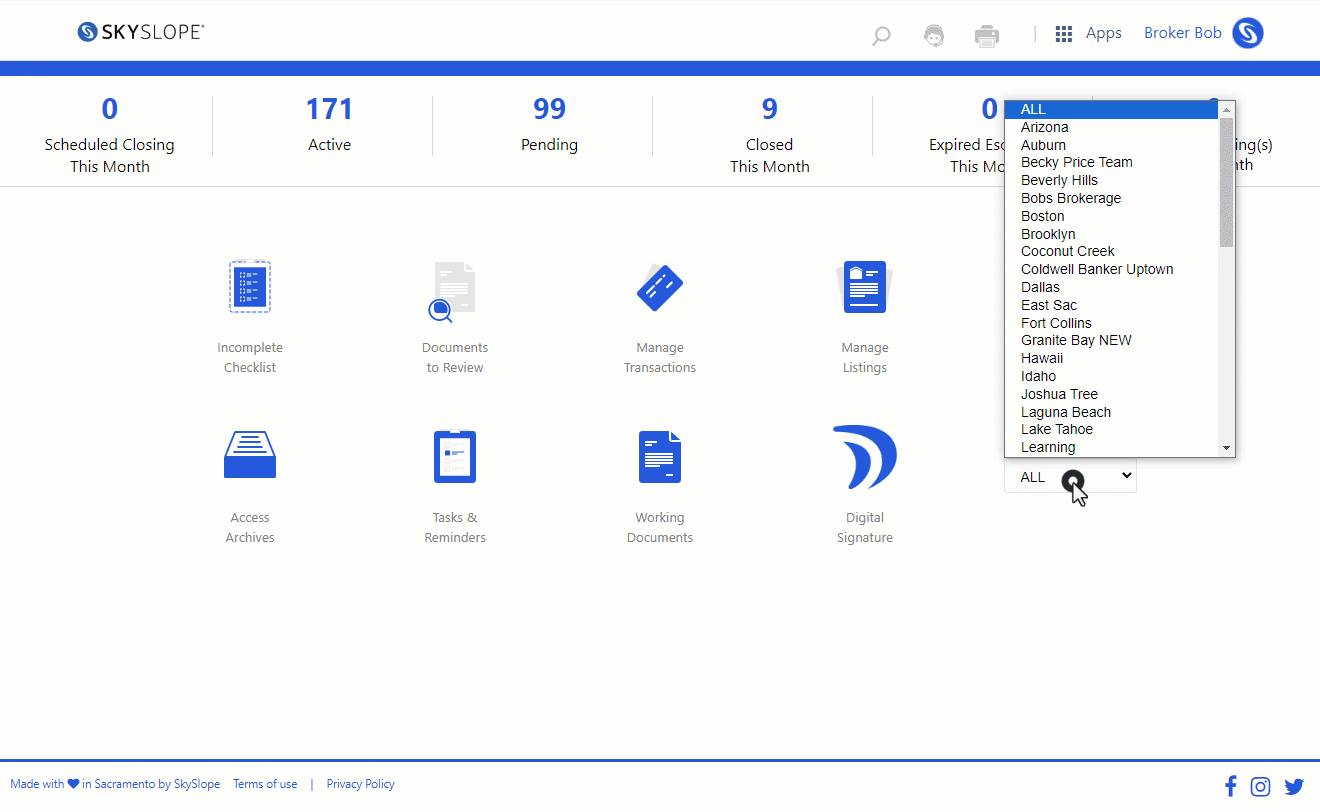Click the Broker Bob avatar icon
This screenshot has width=1320, height=812.
[1248, 33]
